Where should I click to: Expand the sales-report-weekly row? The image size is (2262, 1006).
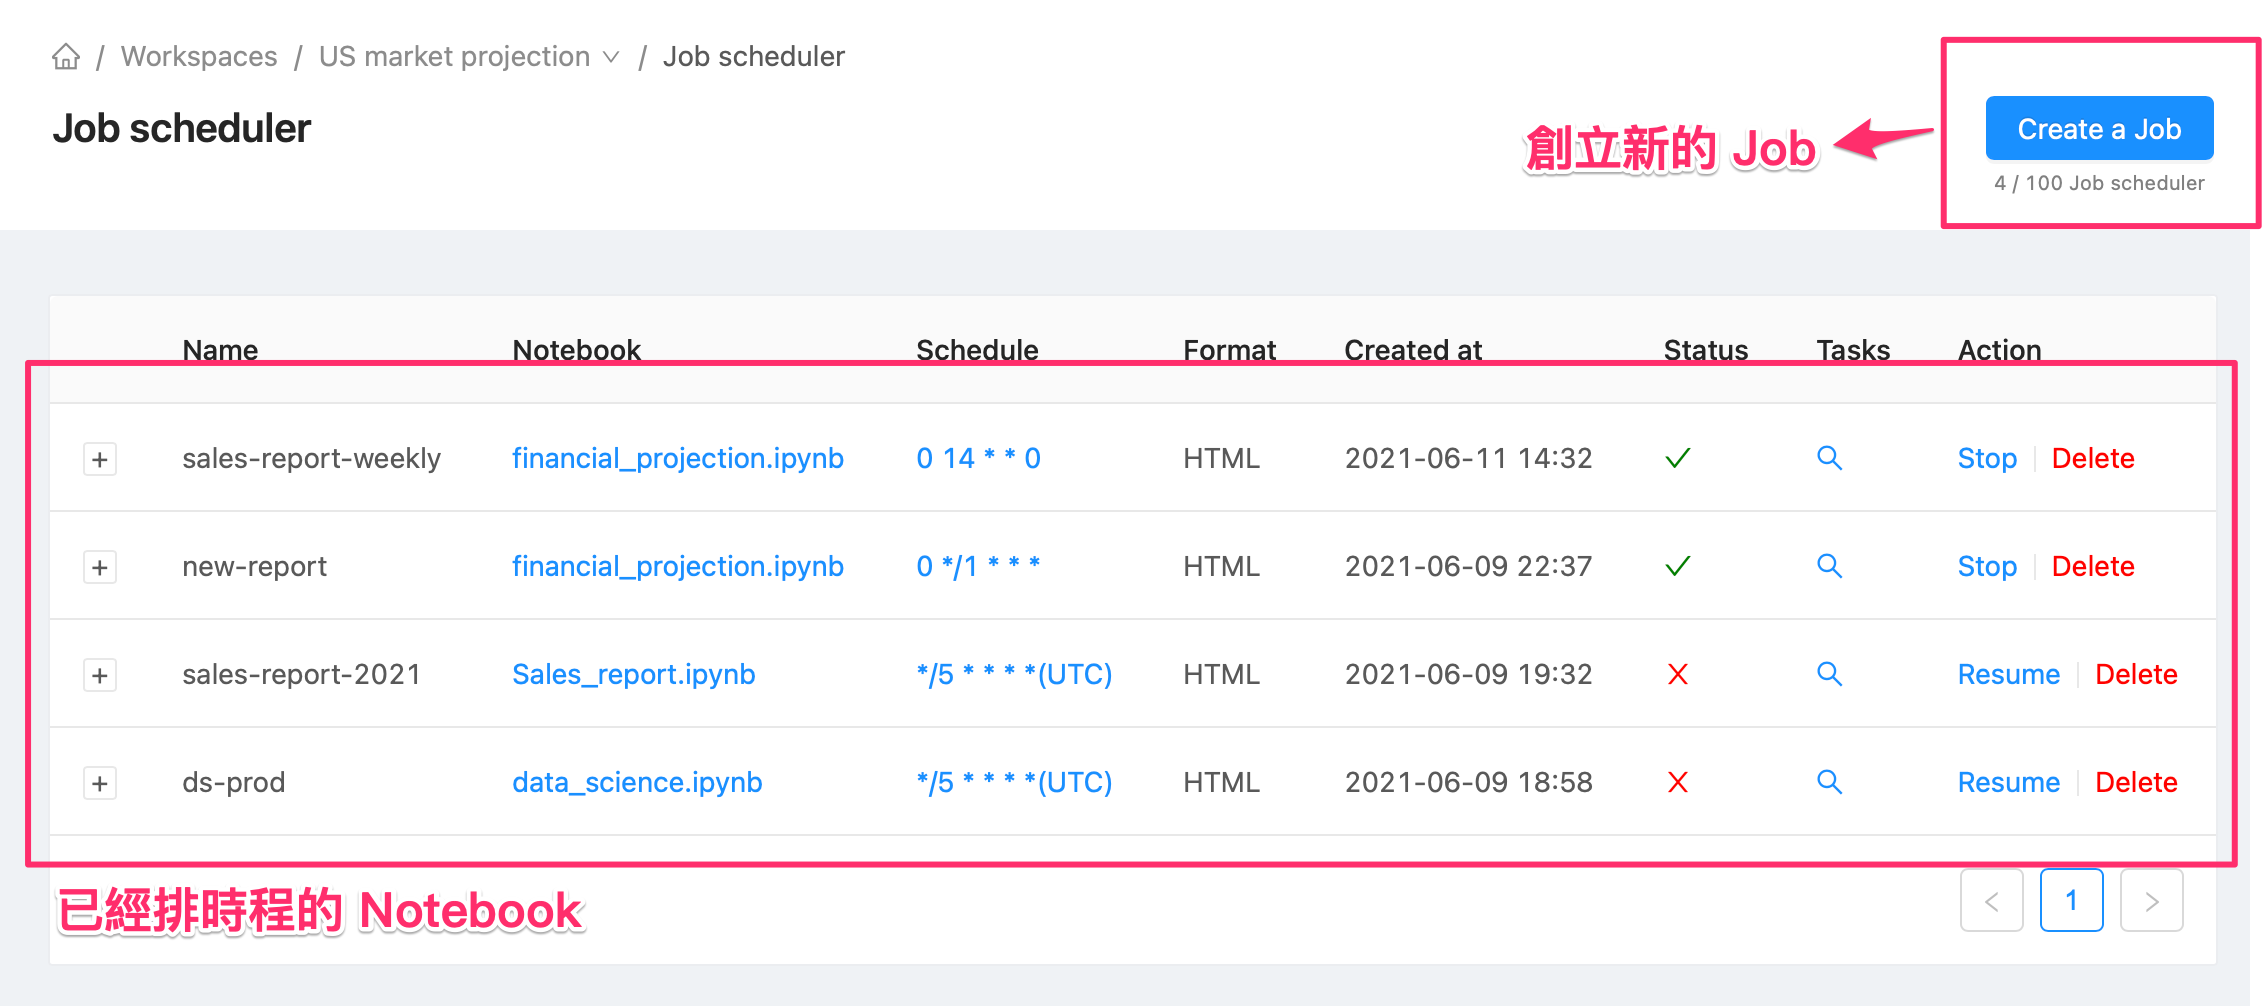click(x=99, y=458)
